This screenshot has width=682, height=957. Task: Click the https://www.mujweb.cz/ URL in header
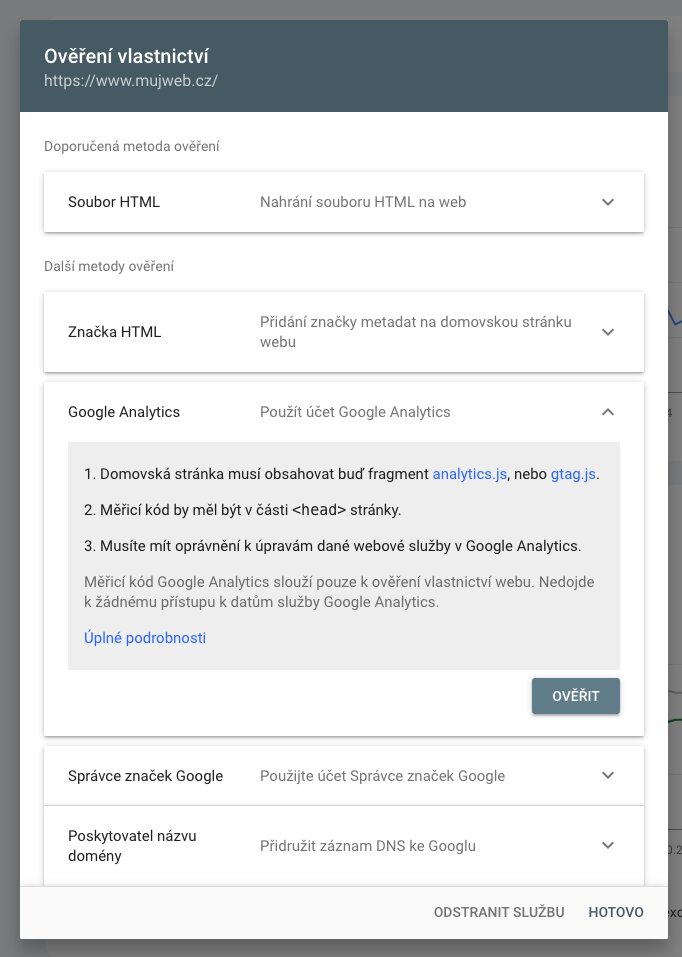pos(130,79)
